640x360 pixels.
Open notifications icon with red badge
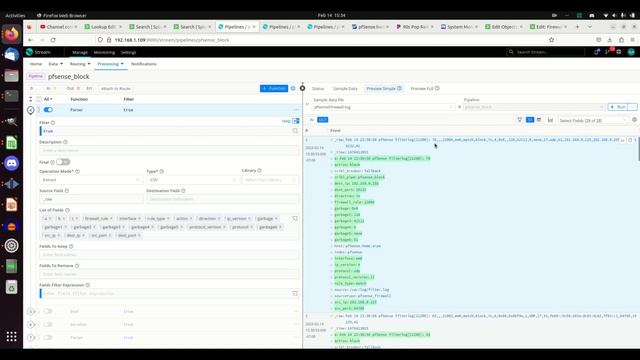click(608, 51)
